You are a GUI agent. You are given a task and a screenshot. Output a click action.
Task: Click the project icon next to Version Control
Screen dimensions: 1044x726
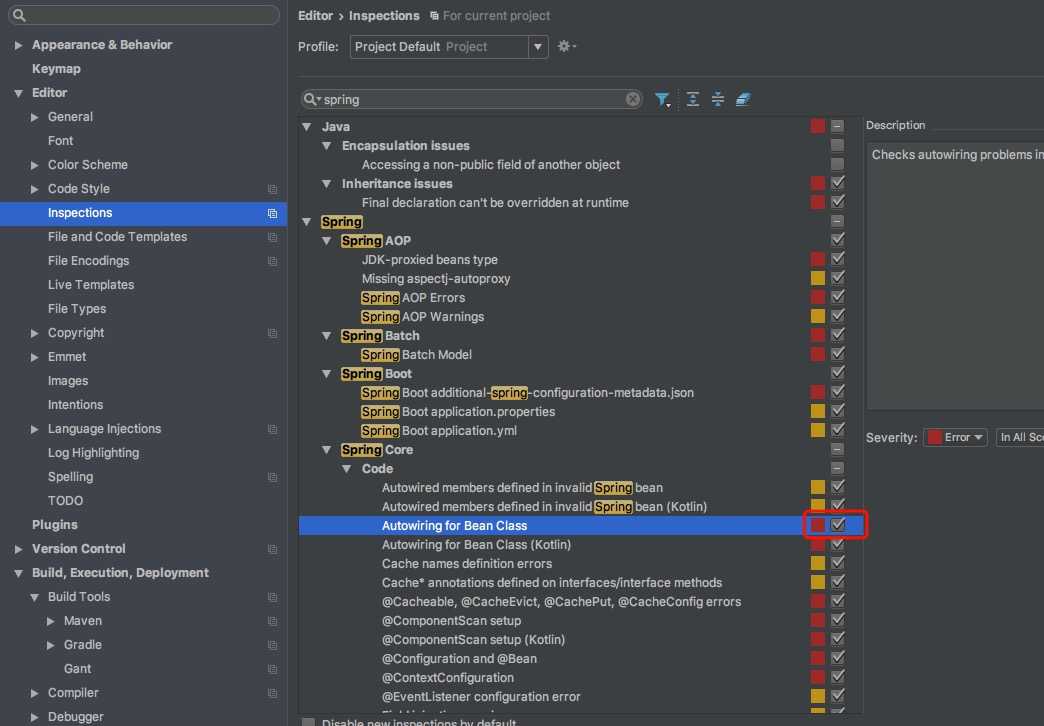[x=272, y=549]
